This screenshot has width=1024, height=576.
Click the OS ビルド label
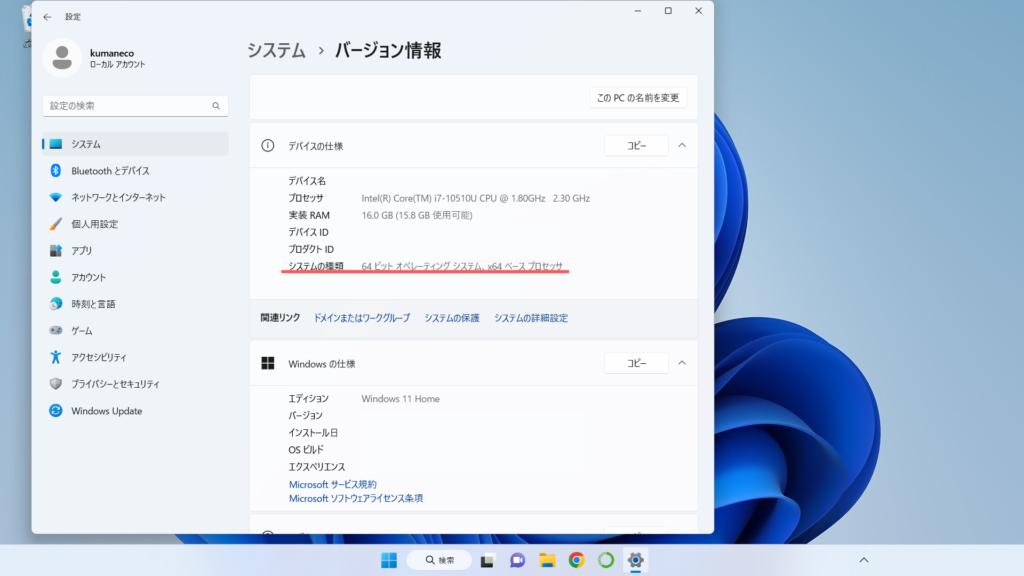point(306,449)
